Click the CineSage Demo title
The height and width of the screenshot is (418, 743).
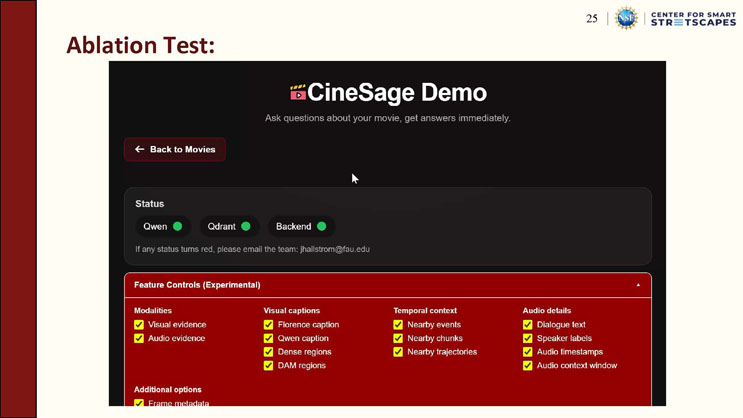pos(397,92)
